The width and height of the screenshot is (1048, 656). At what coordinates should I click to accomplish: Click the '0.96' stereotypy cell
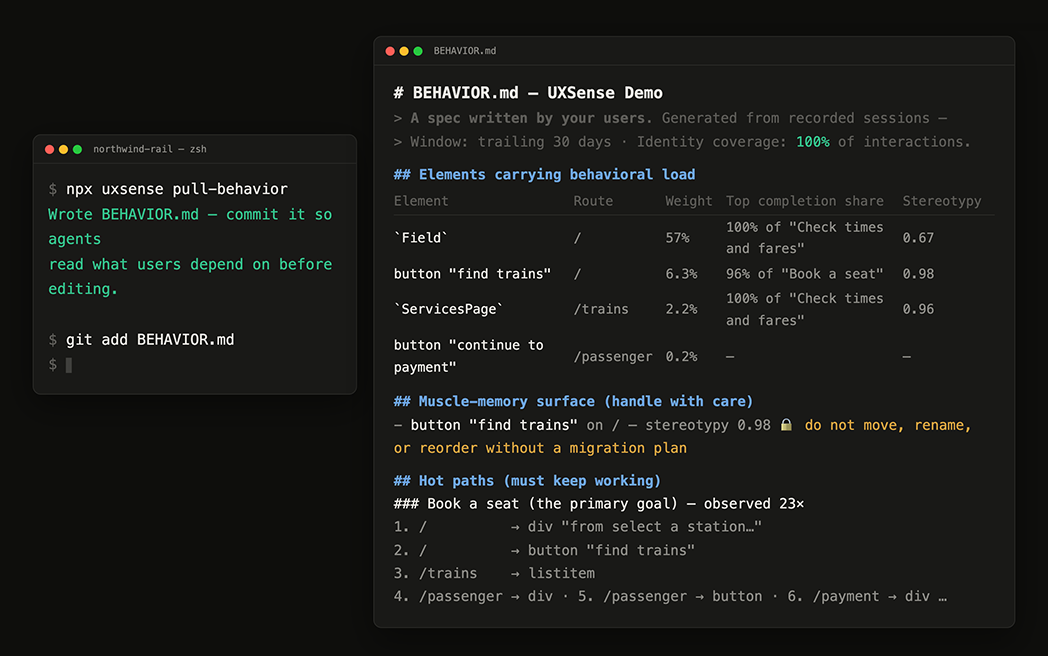click(918, 310)
